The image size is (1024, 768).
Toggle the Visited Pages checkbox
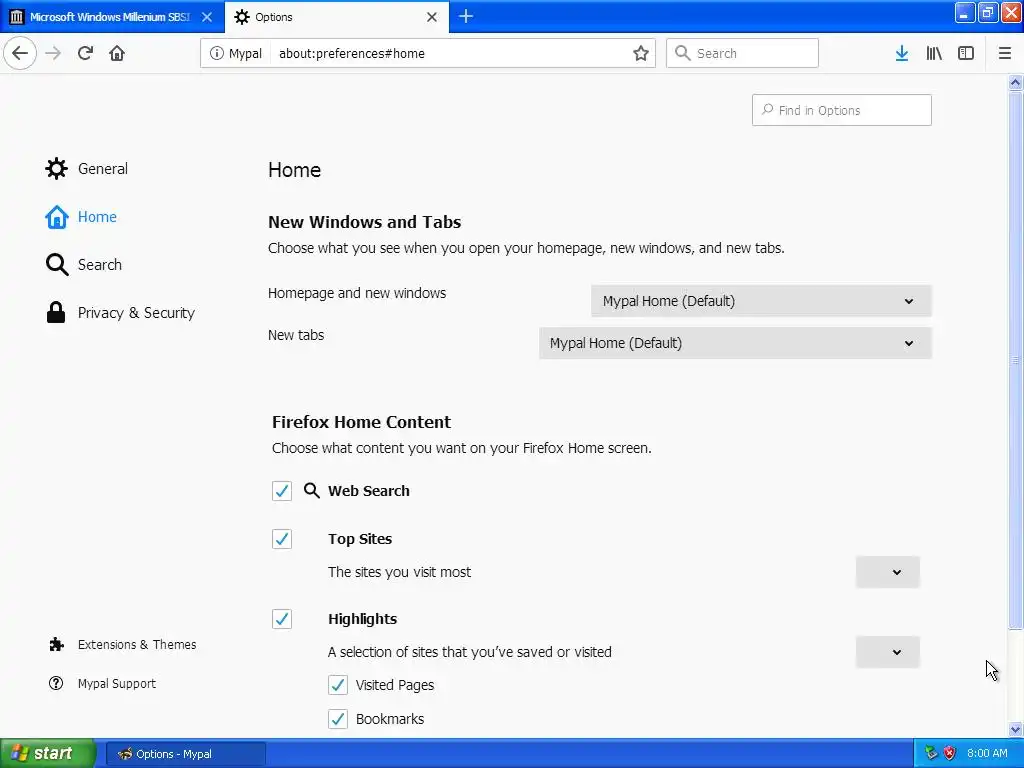tap(338, 684)
